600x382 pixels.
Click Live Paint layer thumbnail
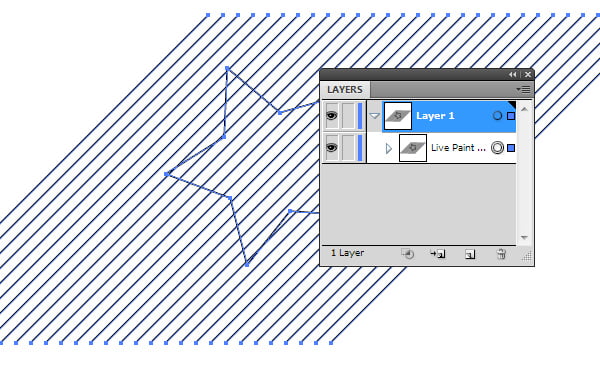coord(413,148)
